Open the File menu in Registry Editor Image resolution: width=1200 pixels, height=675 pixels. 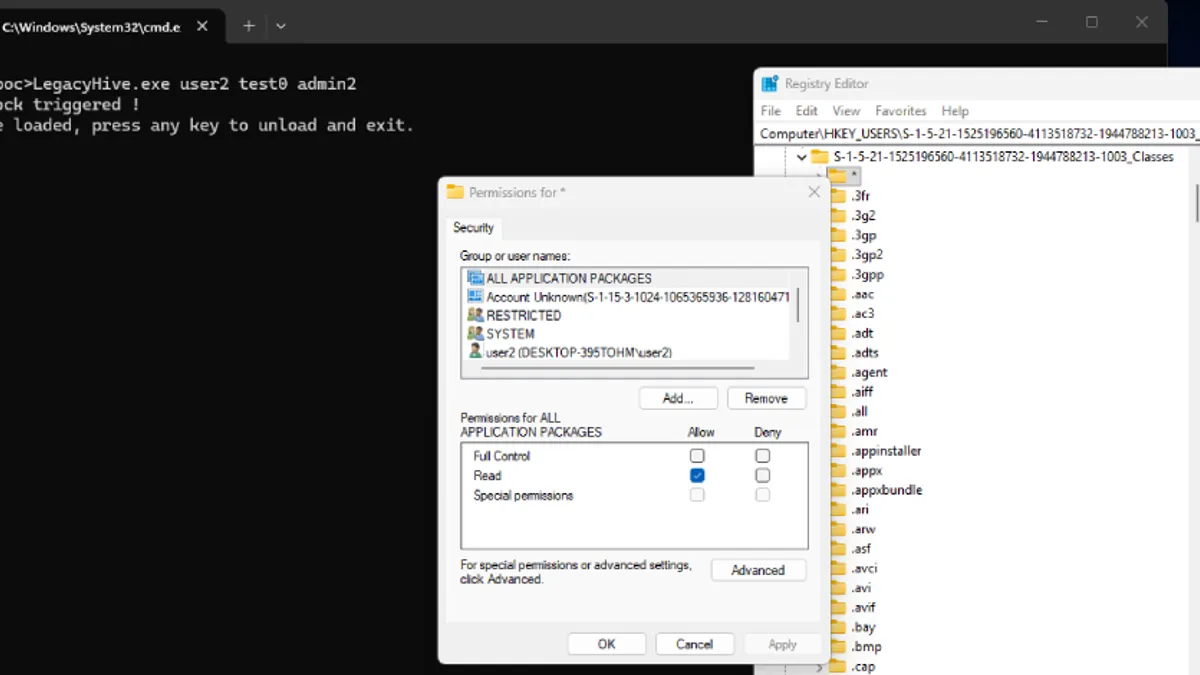coord(770,111)
